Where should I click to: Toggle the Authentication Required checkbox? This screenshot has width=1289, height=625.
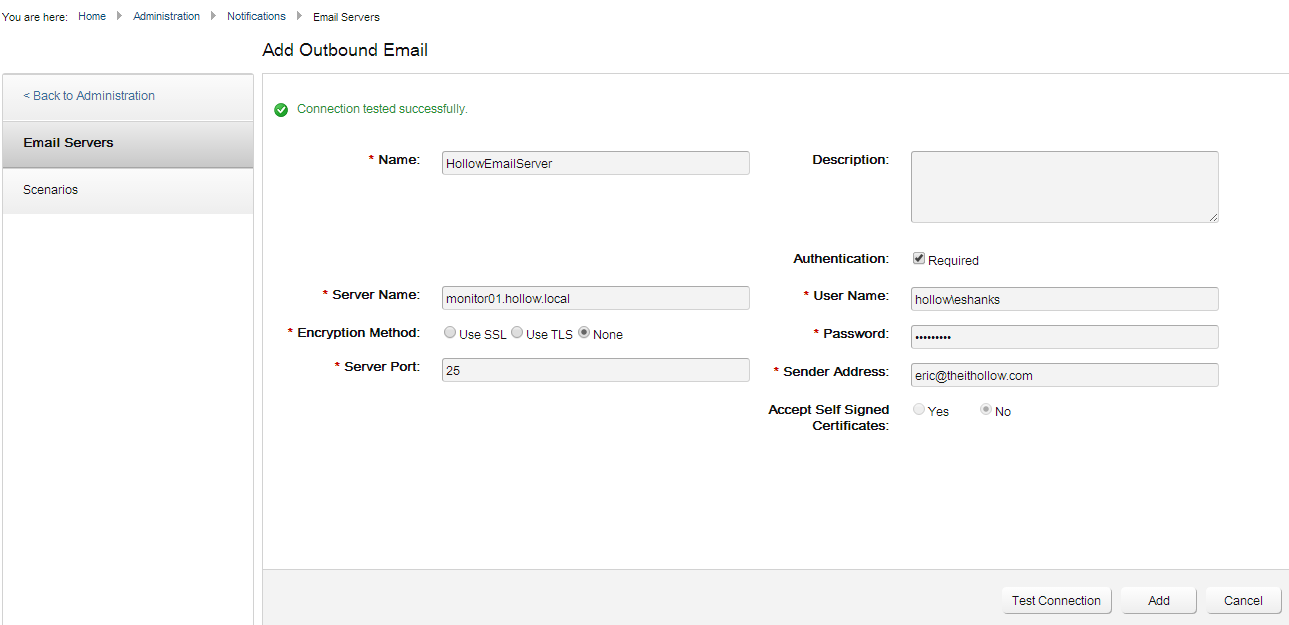(919, 258)
